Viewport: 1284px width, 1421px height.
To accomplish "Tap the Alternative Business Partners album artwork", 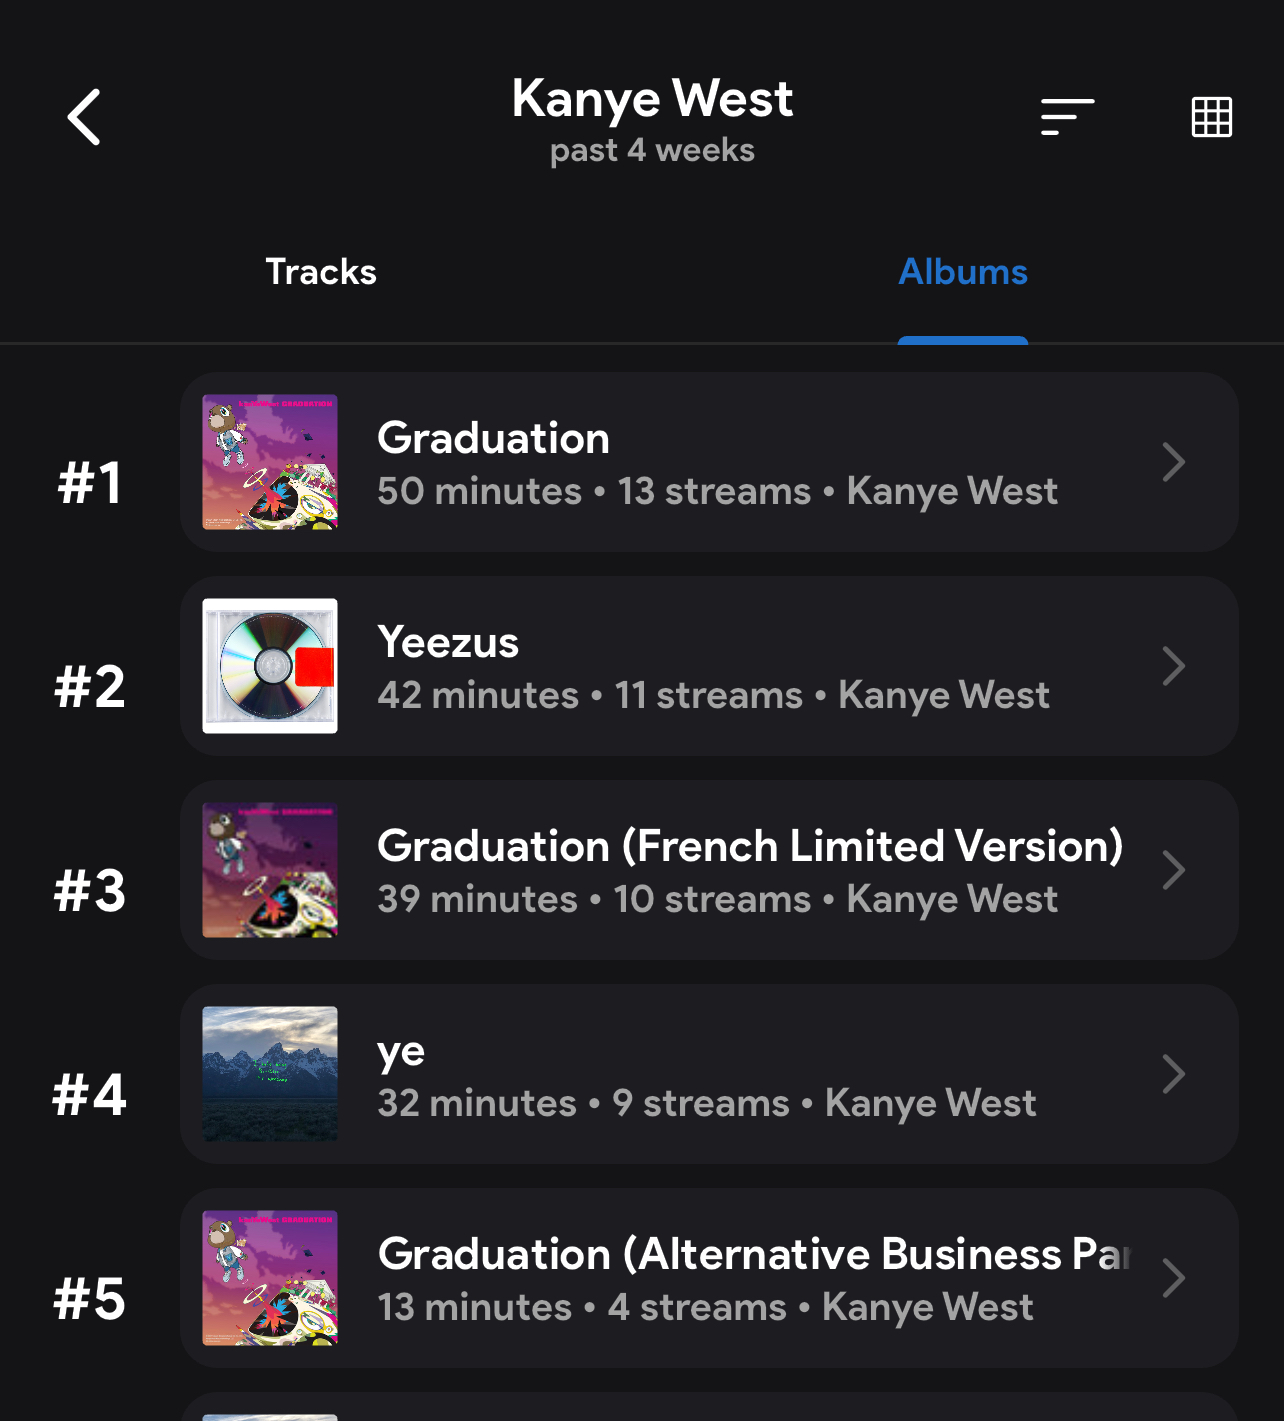I will 270,1278.
